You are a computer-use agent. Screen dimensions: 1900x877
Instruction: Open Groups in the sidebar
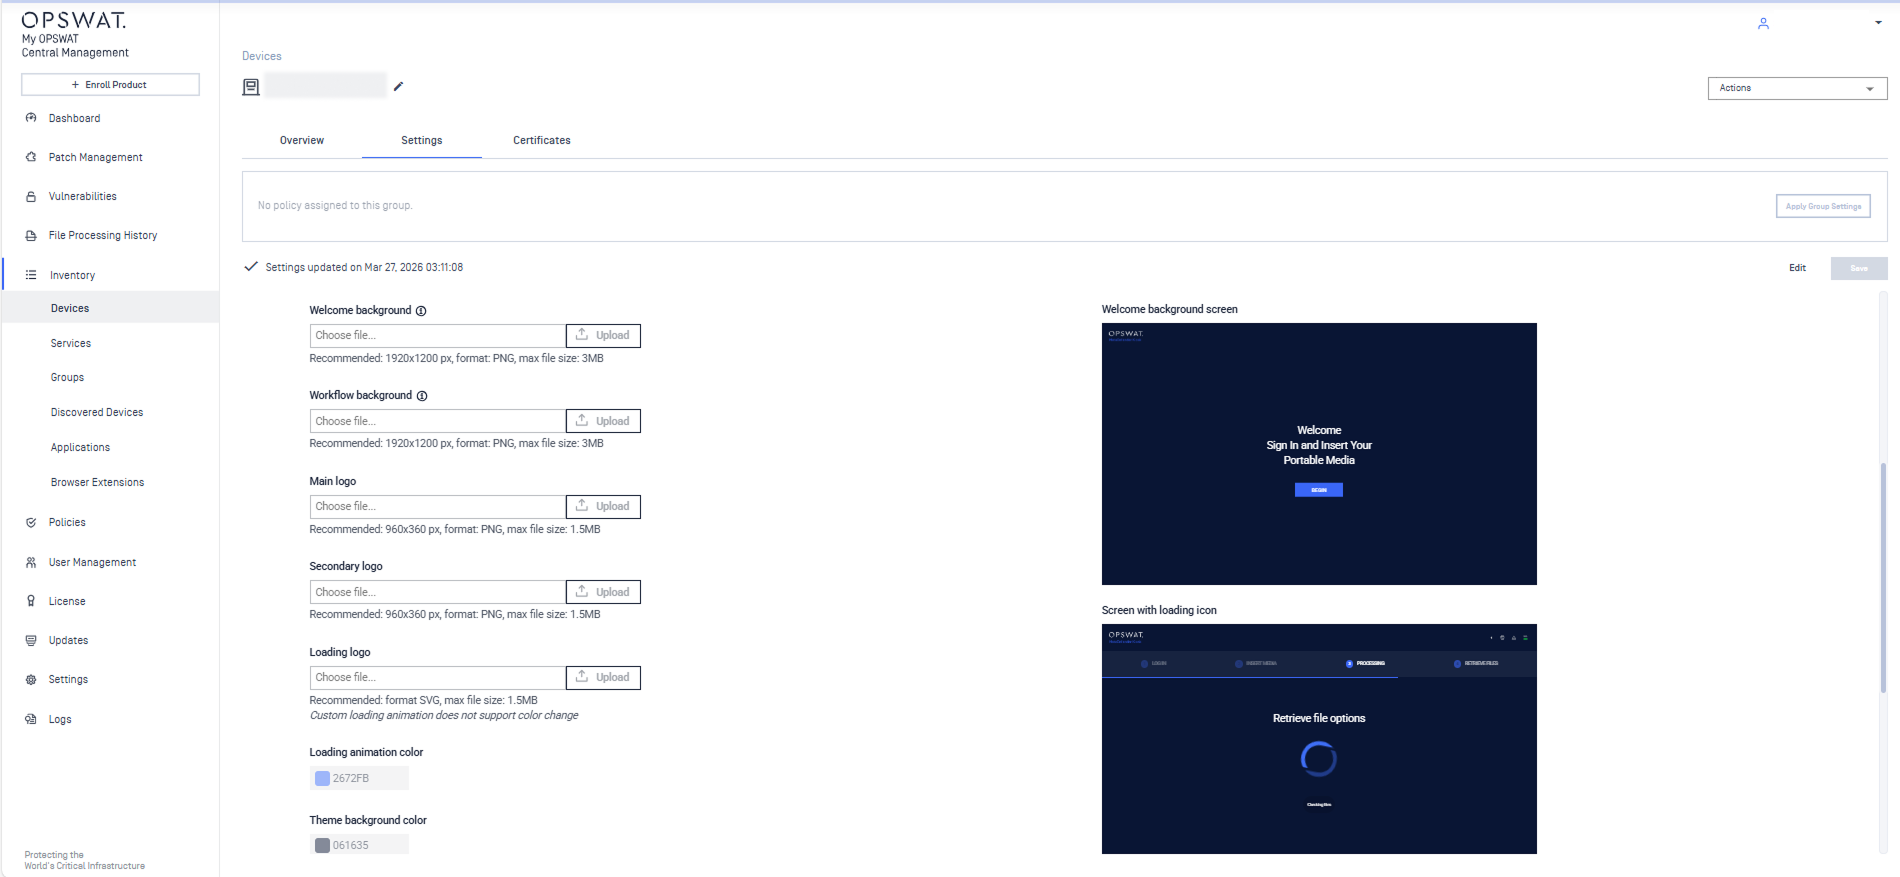(67, 377)
